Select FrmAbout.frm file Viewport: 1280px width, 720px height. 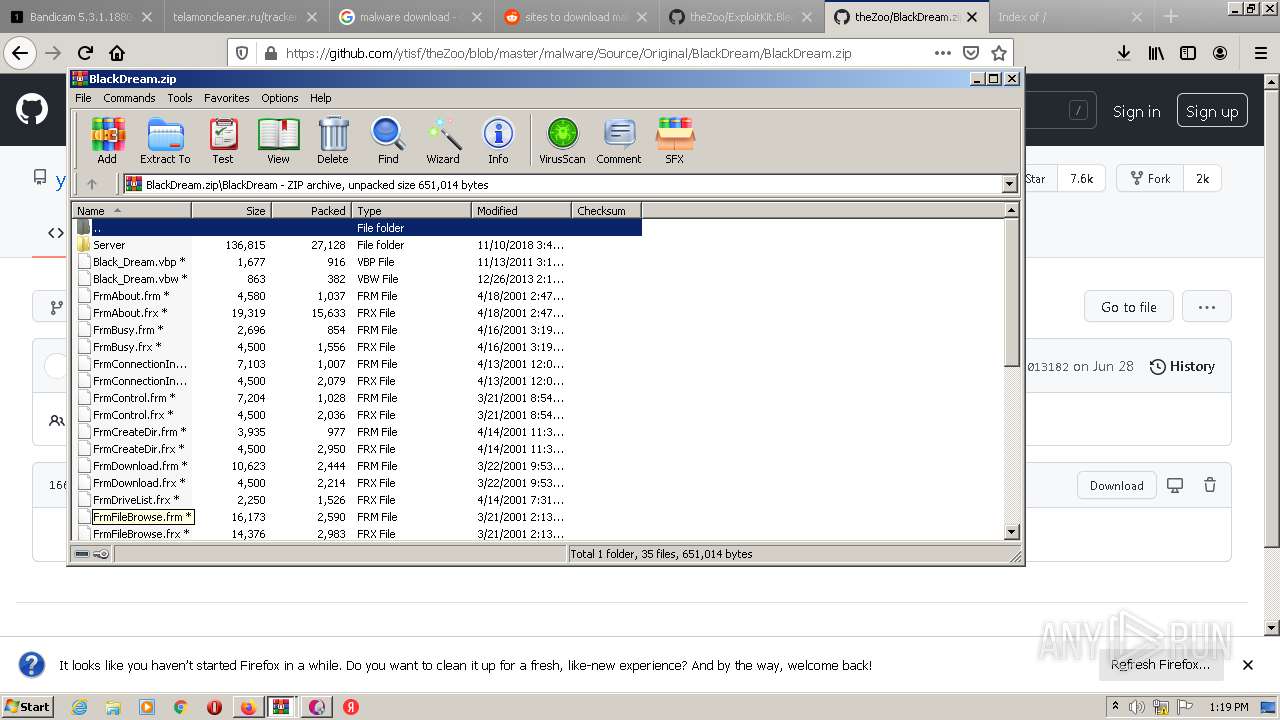[356, 296]
